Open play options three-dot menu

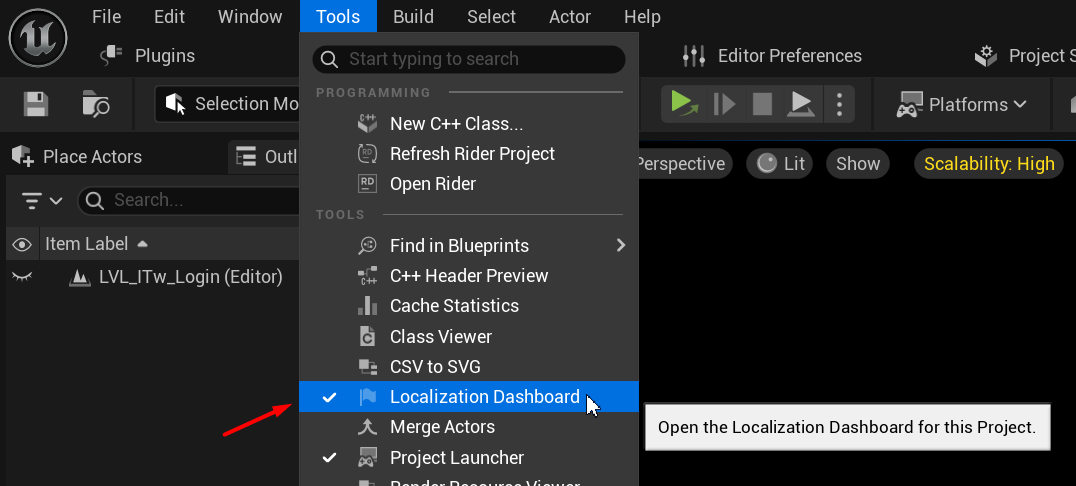coord(839,104)
